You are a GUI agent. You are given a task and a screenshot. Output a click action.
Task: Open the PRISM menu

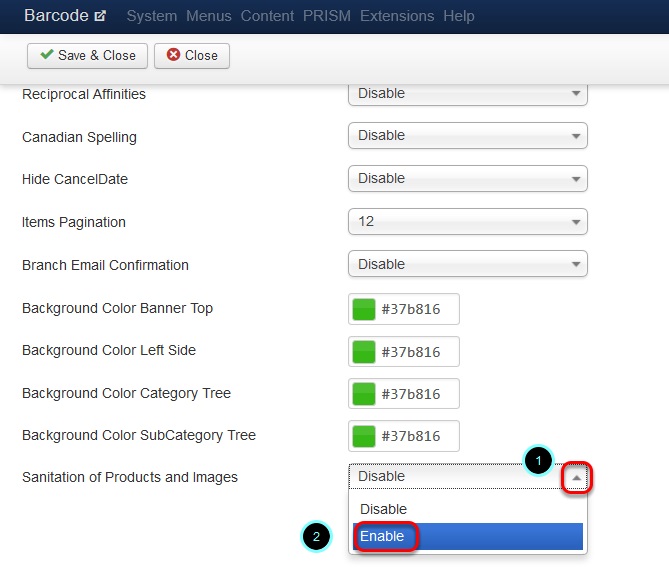pyautogui.click(x=327, y=16)
